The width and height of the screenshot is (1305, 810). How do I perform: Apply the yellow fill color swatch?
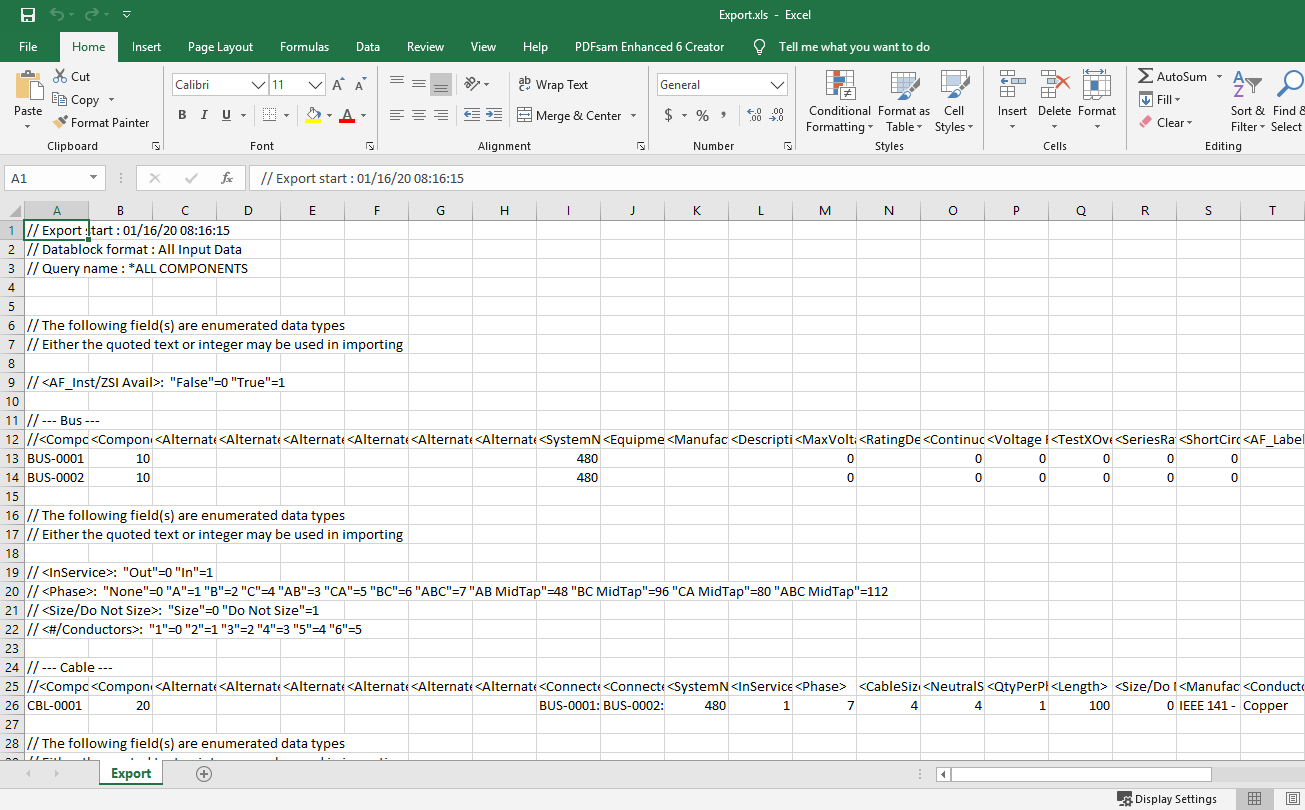pos(313,116)
